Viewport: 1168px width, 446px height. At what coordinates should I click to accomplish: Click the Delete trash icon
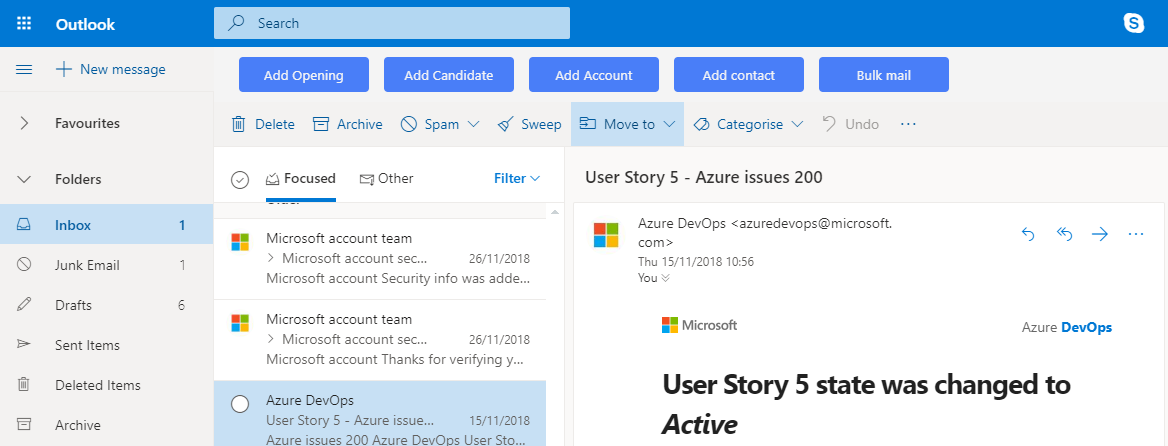click(238, 124)
